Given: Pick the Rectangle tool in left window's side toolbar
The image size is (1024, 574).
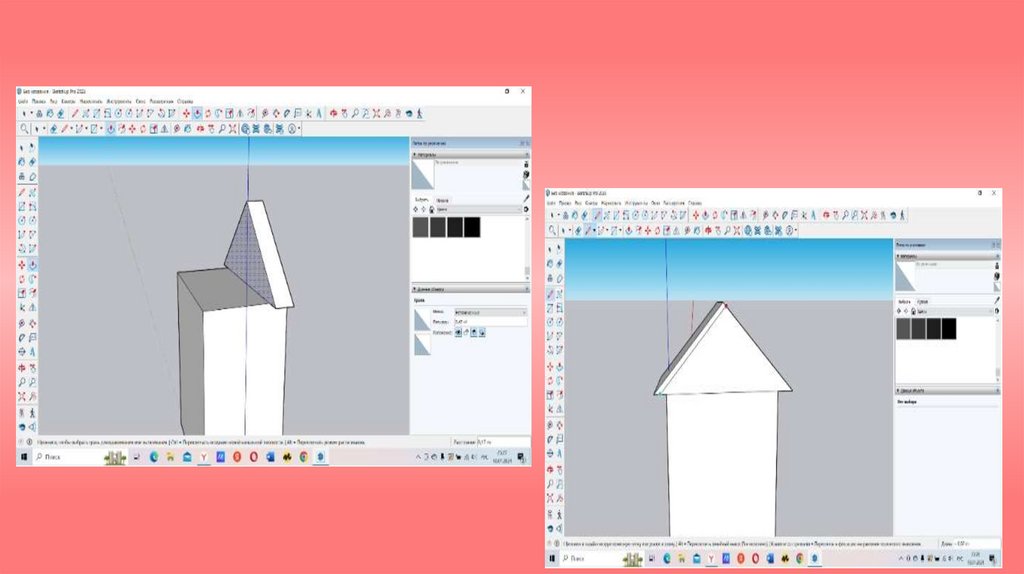Looking at the screenshot, I should point(22,206).
